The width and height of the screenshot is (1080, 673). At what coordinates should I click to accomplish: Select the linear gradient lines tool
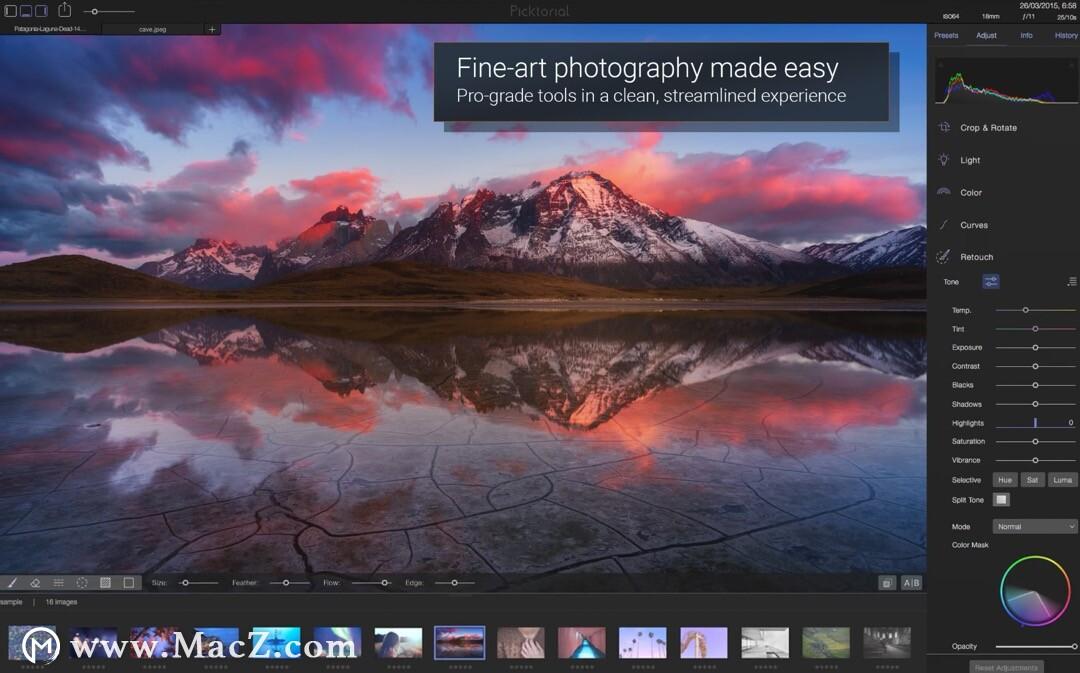[x=59, y=583]
